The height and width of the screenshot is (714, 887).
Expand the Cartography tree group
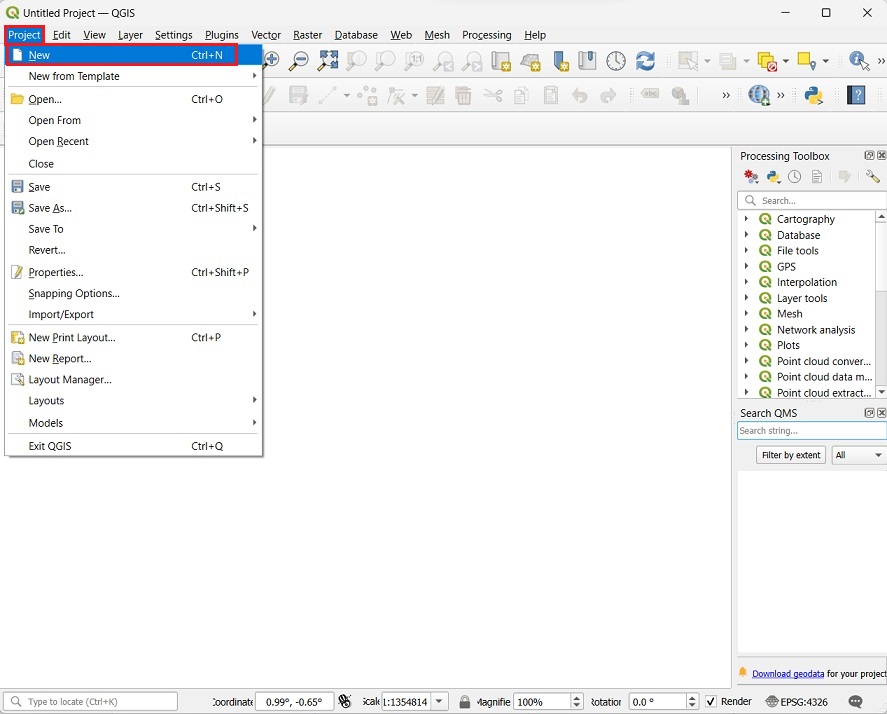tap(746, 219)
